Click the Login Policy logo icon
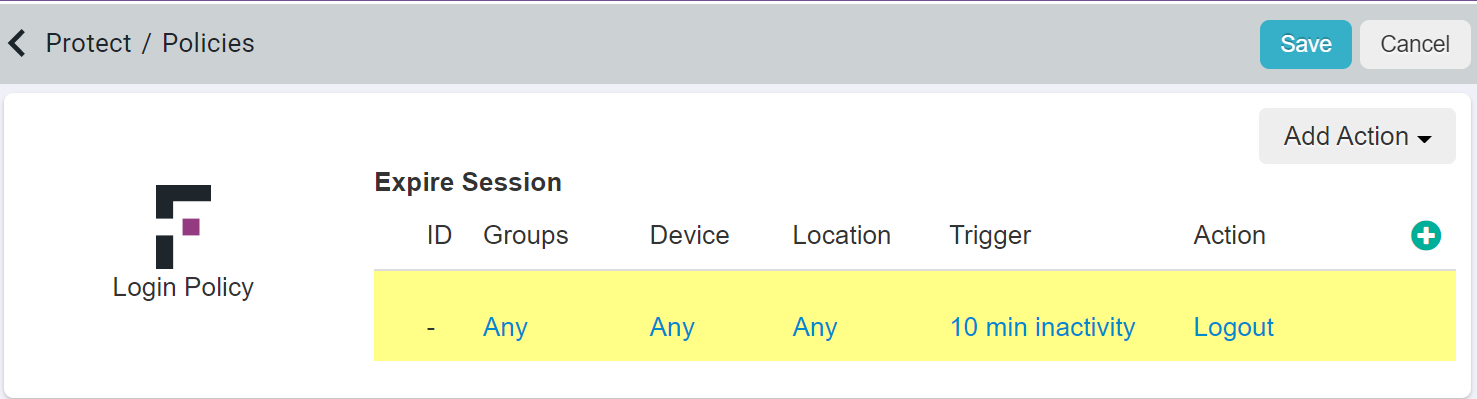 [x=183, y=226]
